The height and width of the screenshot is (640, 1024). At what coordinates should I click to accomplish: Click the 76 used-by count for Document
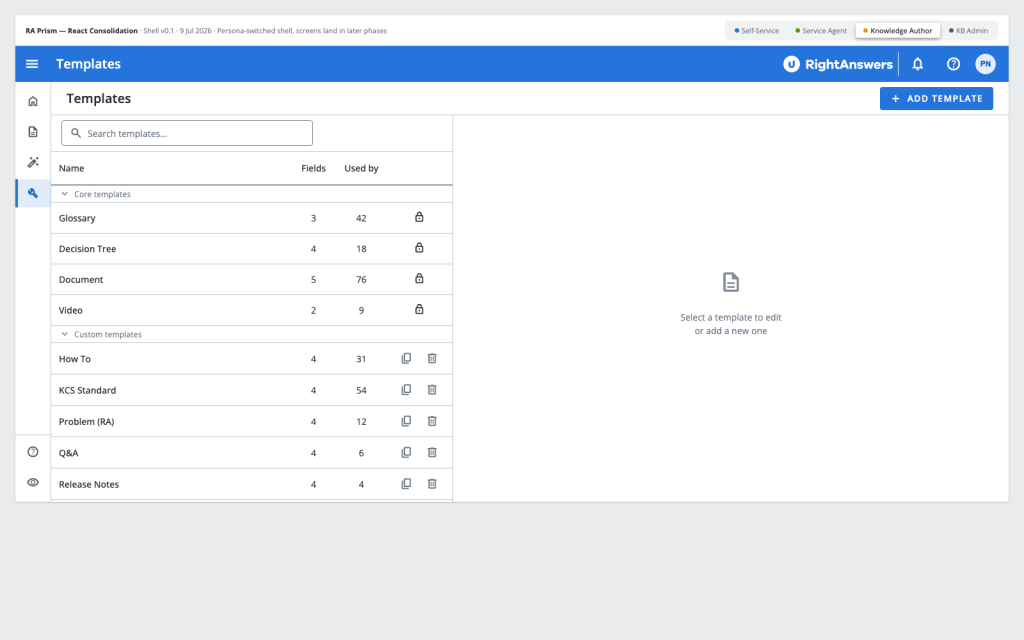361,280
